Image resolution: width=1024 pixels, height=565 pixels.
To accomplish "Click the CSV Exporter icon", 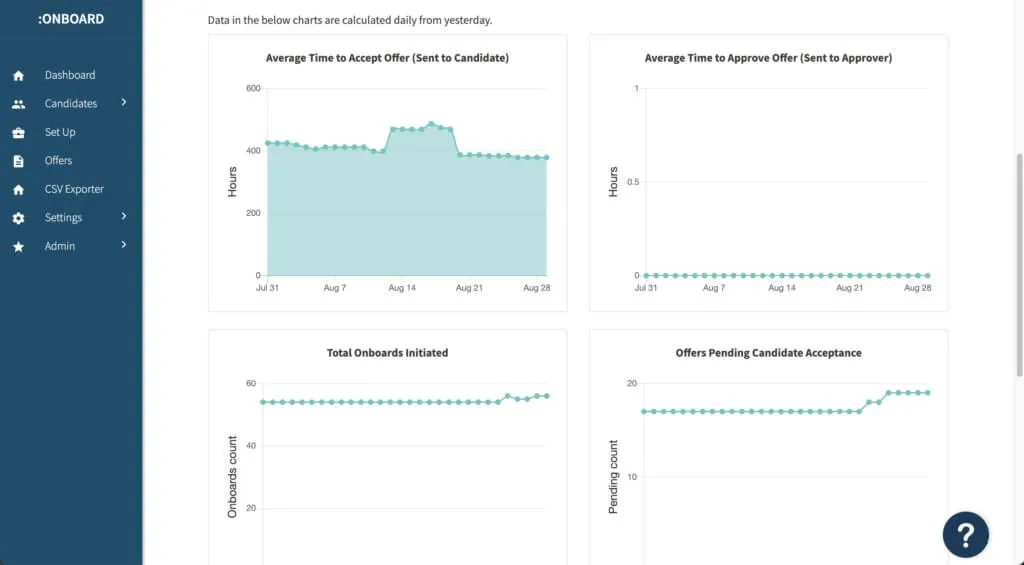I will coord(18,190).
